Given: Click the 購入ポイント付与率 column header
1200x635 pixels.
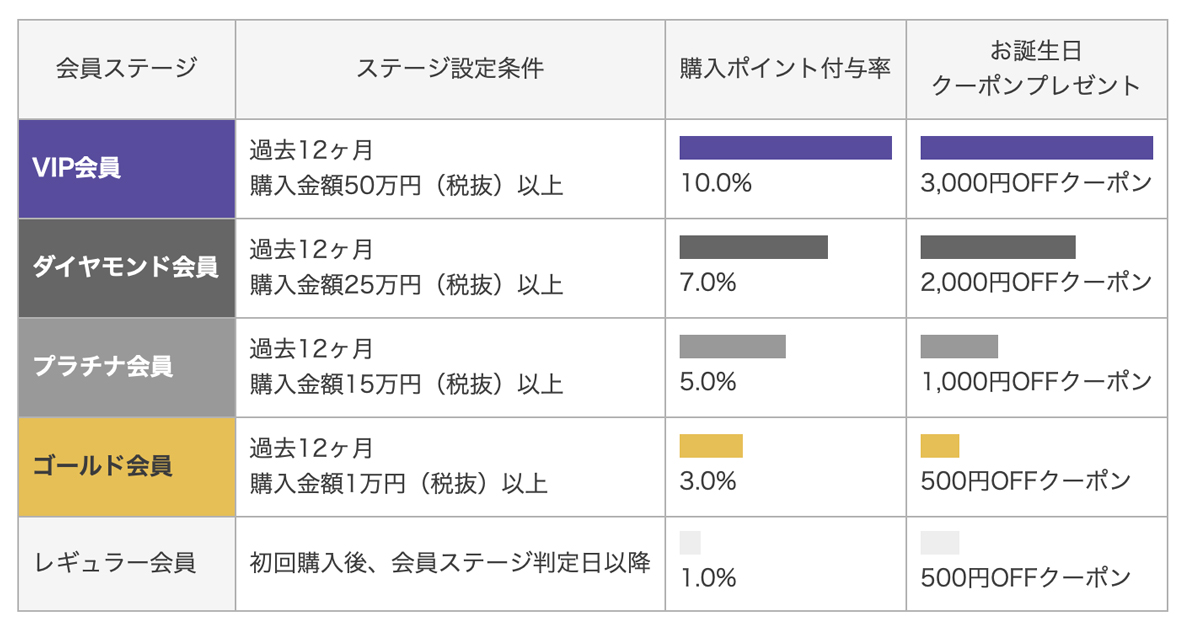Looking at the screenshot, I should 785,69.
